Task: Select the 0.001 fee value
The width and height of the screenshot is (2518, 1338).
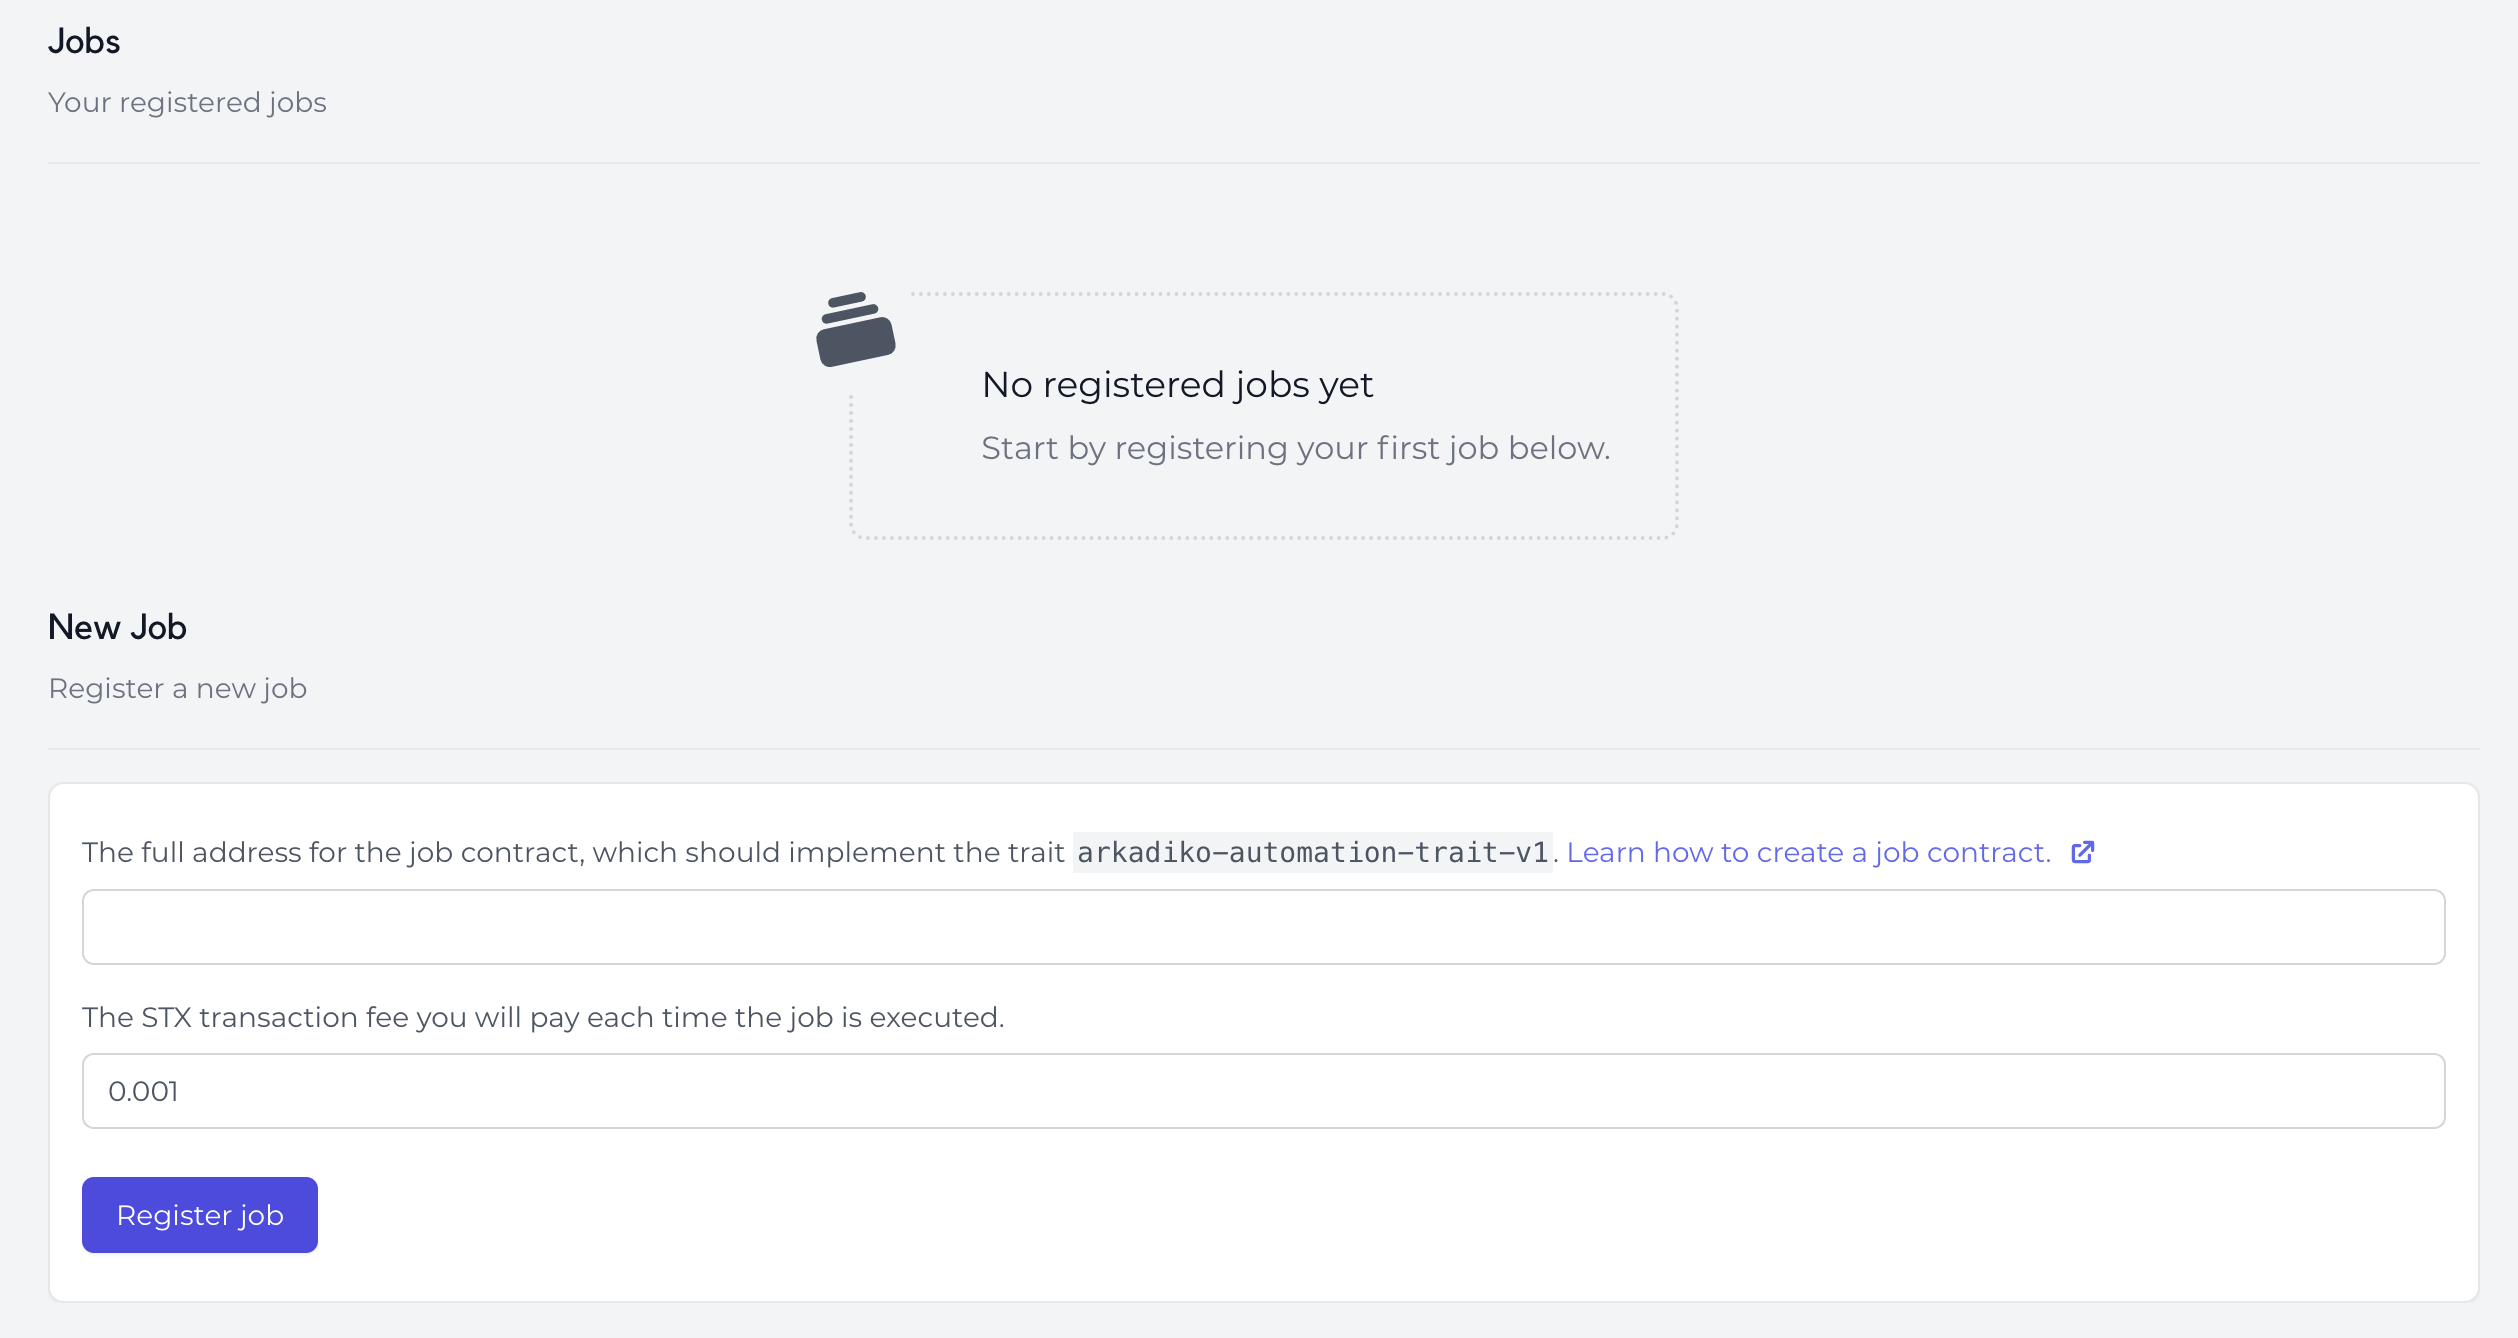Action: tap(143, 1091)
